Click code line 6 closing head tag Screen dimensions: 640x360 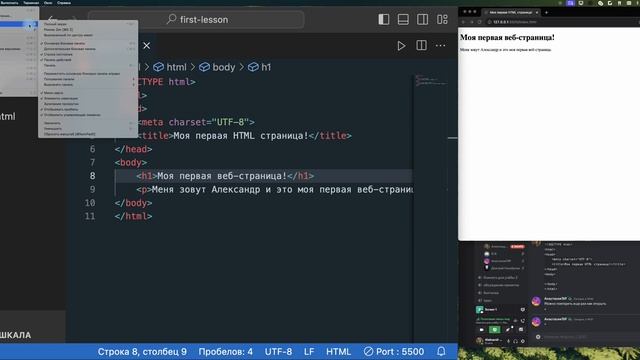pos(133,149)
